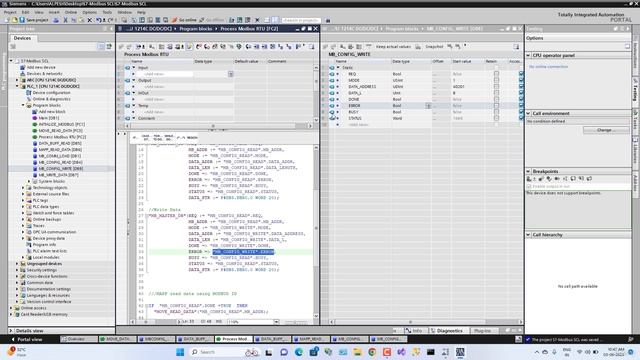Click Search in project input field
The height and width of the screenshot is (360, 640).
[x=301, y=20]
